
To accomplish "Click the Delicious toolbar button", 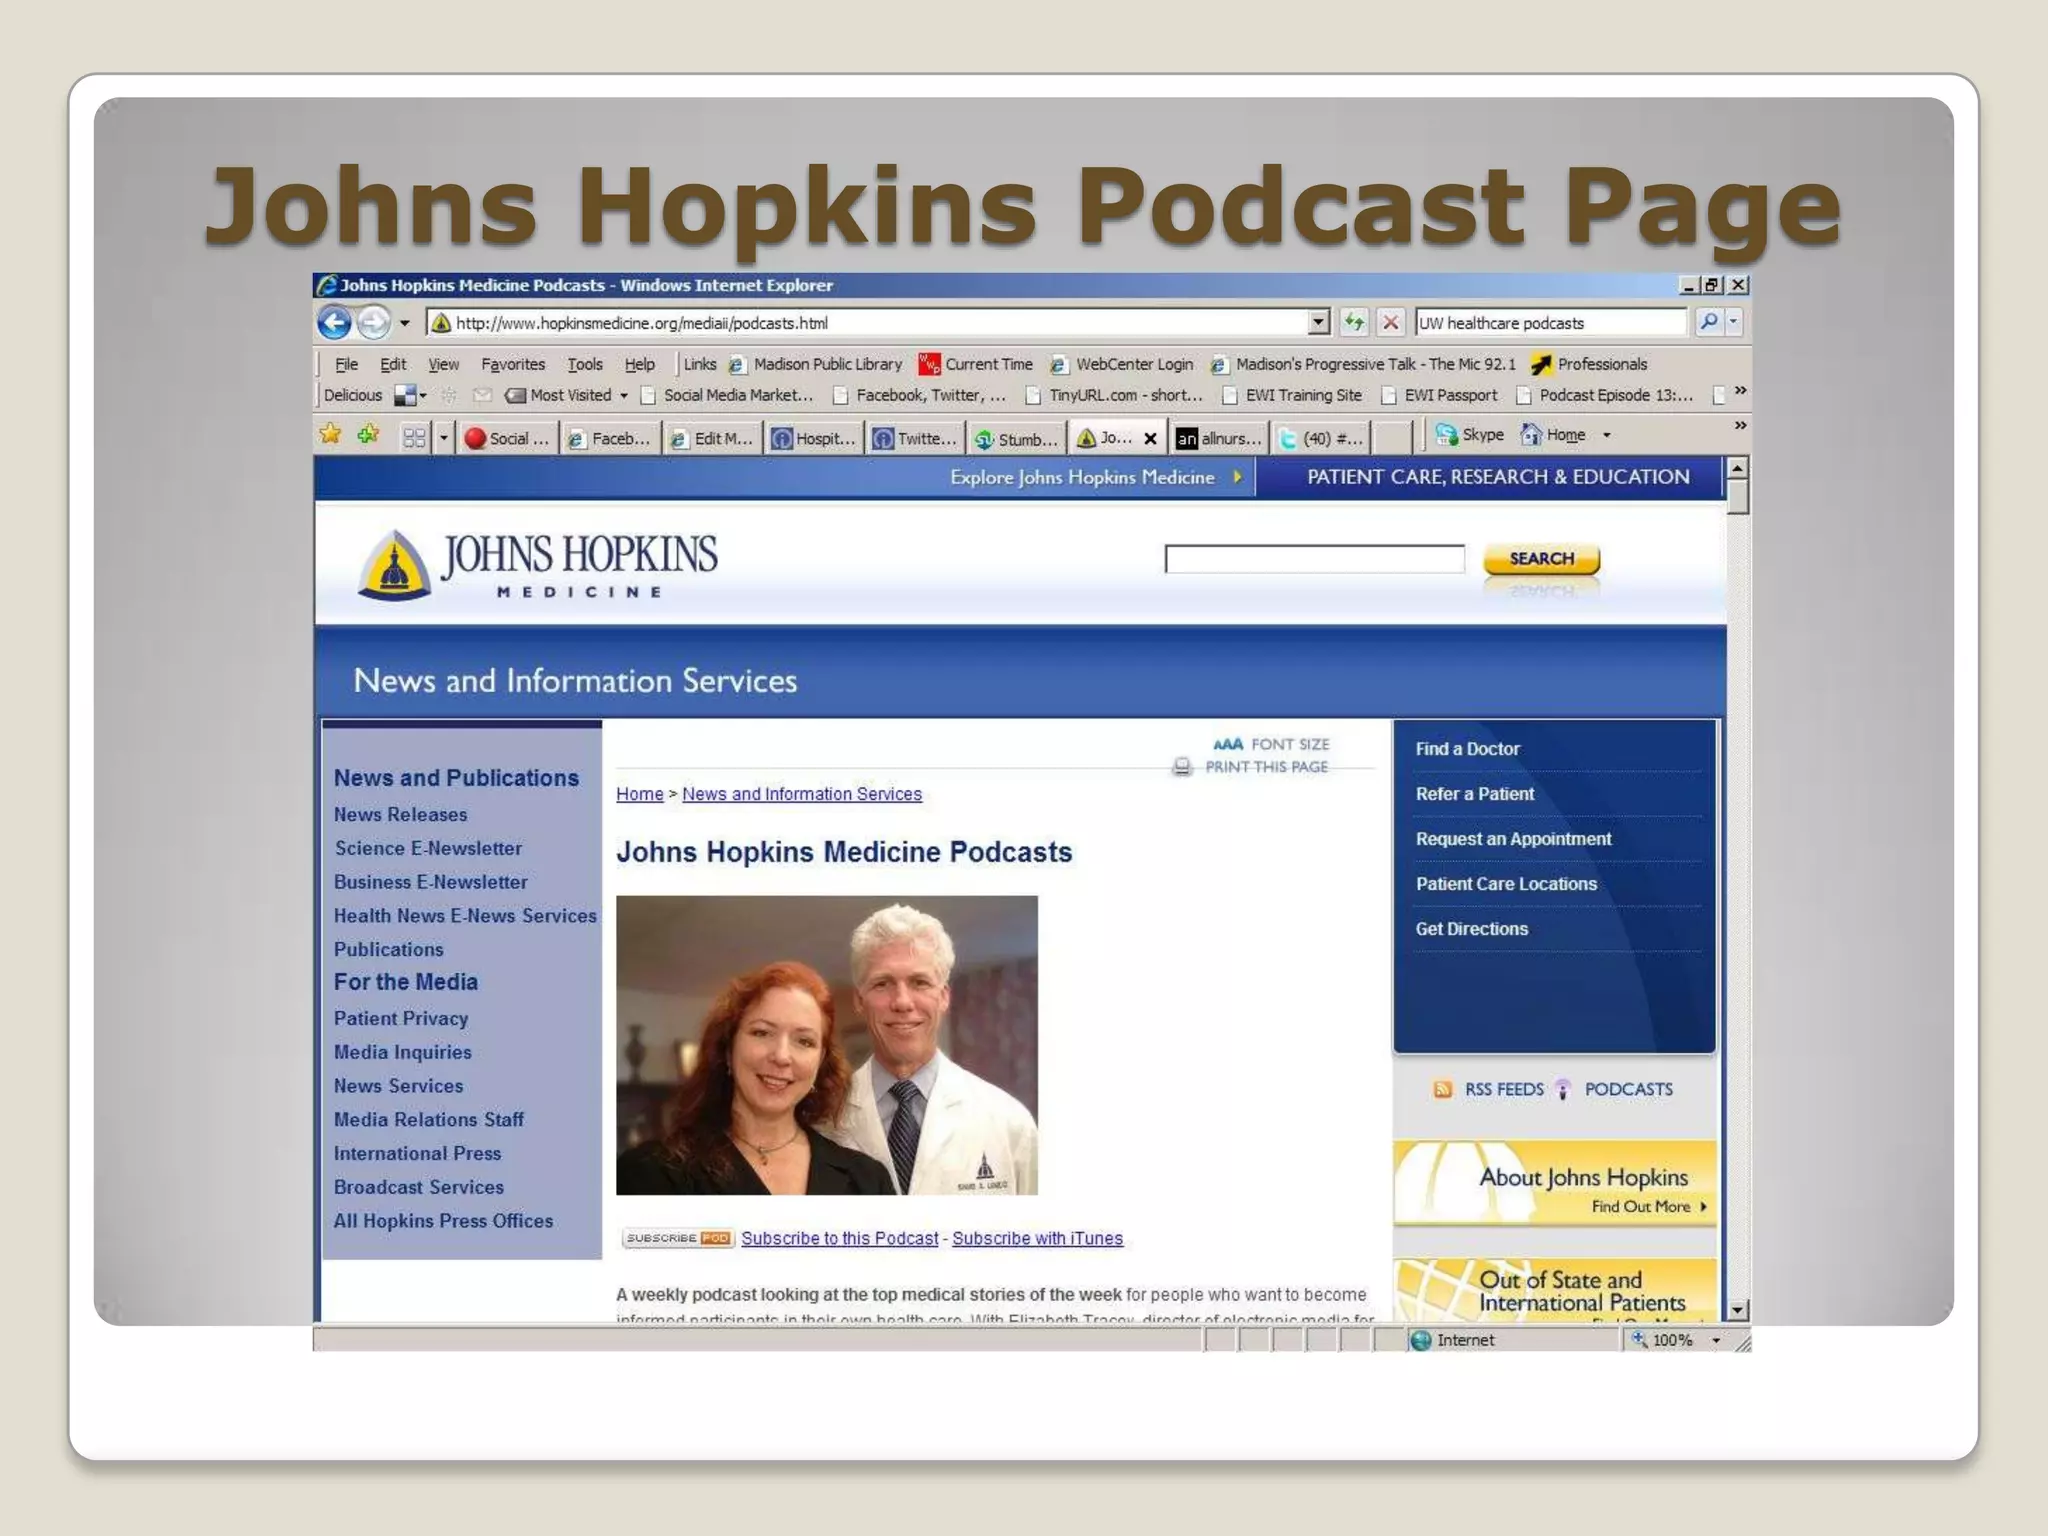I will pos(352,395).
